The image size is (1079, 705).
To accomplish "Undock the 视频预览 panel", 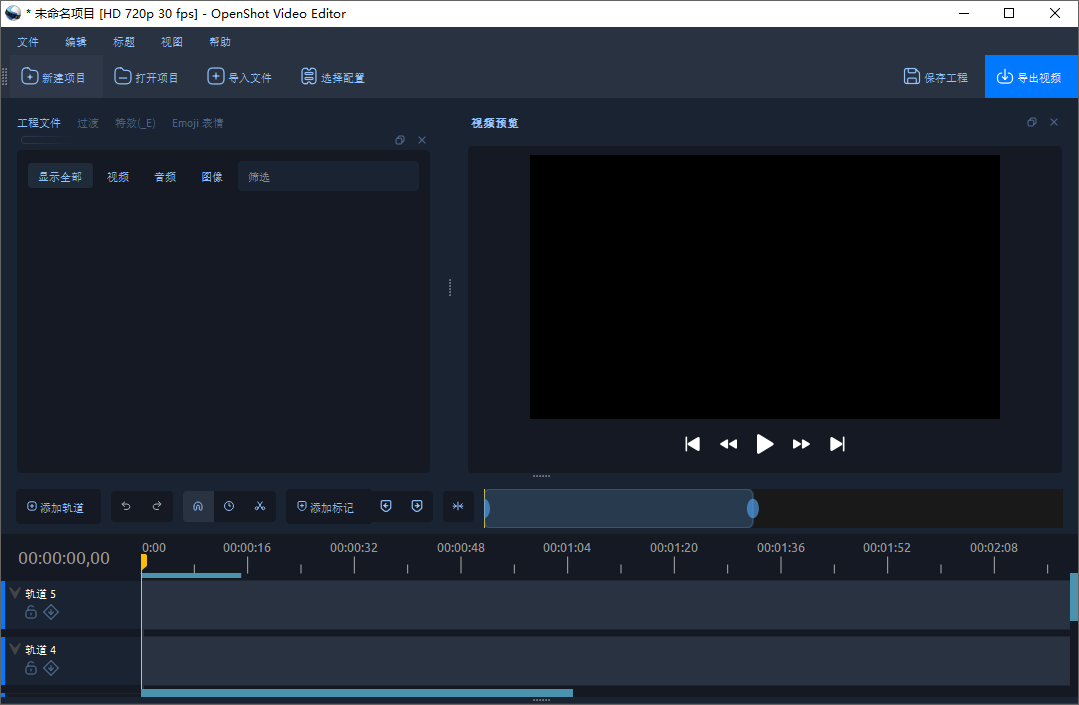I will coord(1032,121).
